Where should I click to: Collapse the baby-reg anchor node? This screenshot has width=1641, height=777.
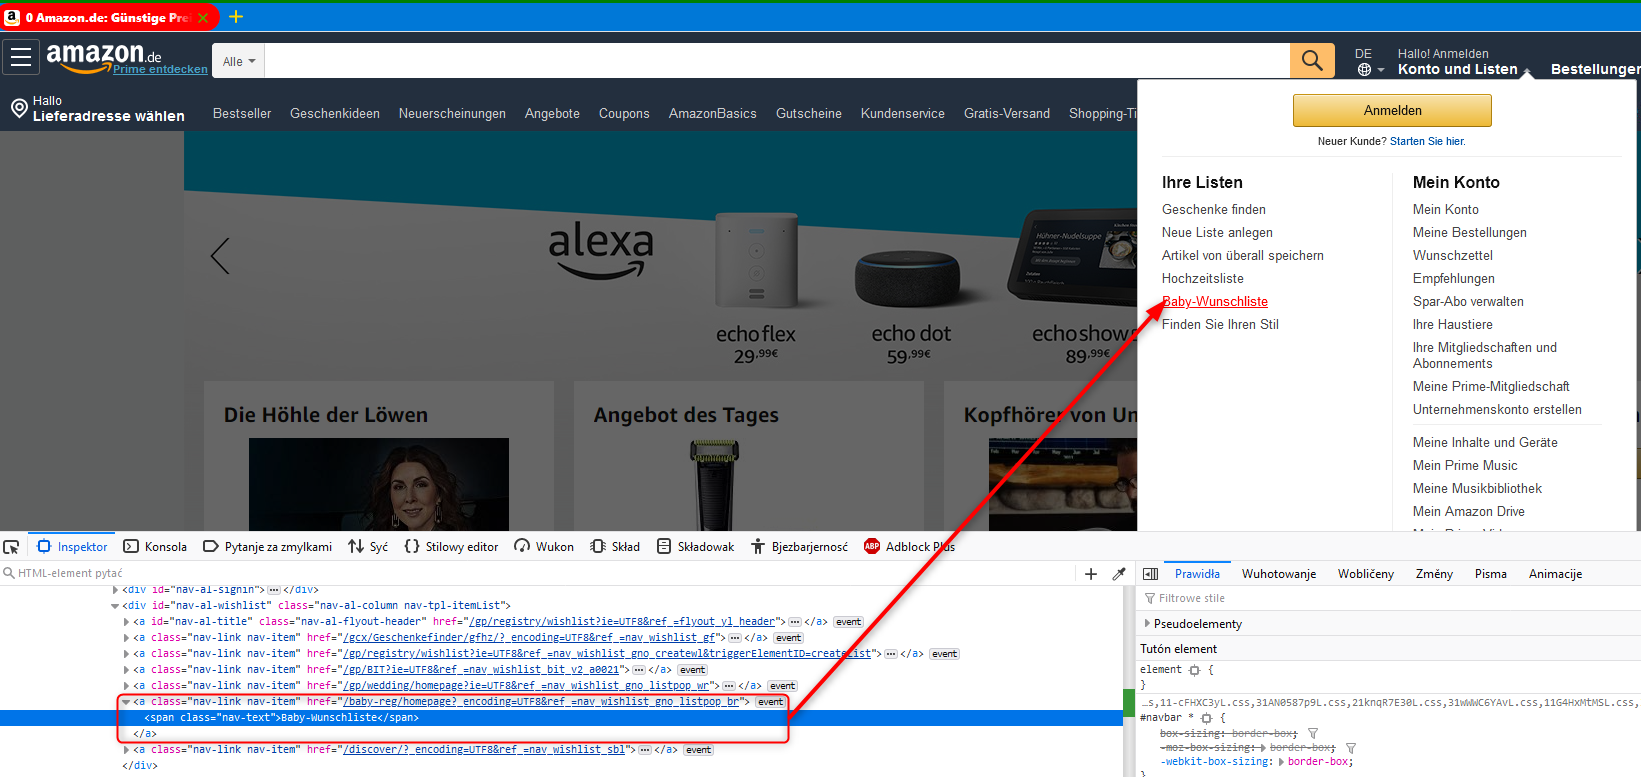coord(126,702)
